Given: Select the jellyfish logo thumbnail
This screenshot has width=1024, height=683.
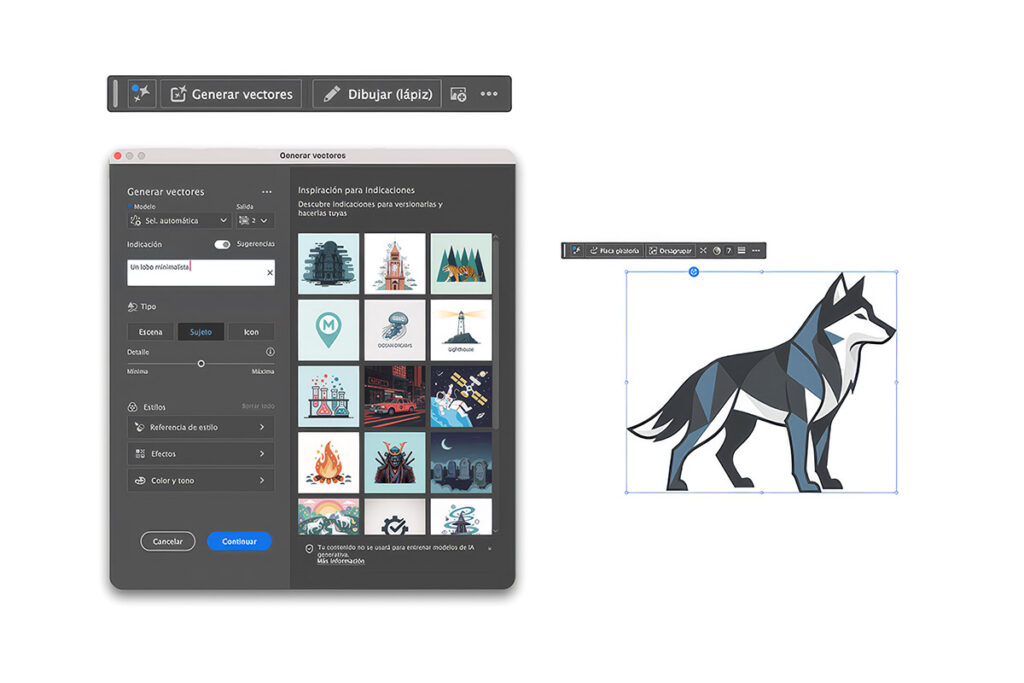Looking at the screenshot, I should click(x=394, y=330).
